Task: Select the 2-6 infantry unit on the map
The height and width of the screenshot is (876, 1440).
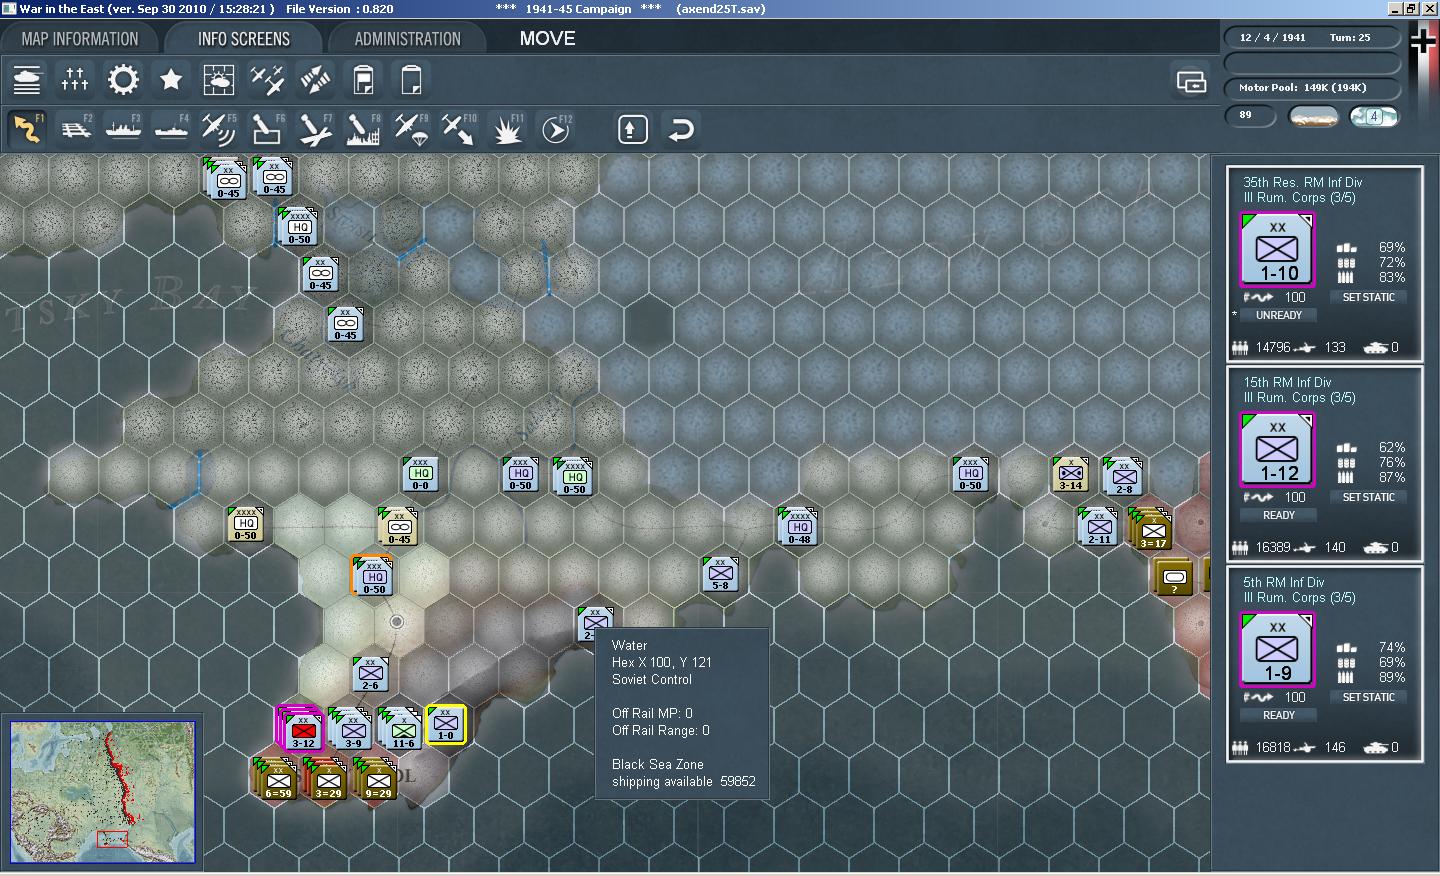Action: click(x=370, y=674)
